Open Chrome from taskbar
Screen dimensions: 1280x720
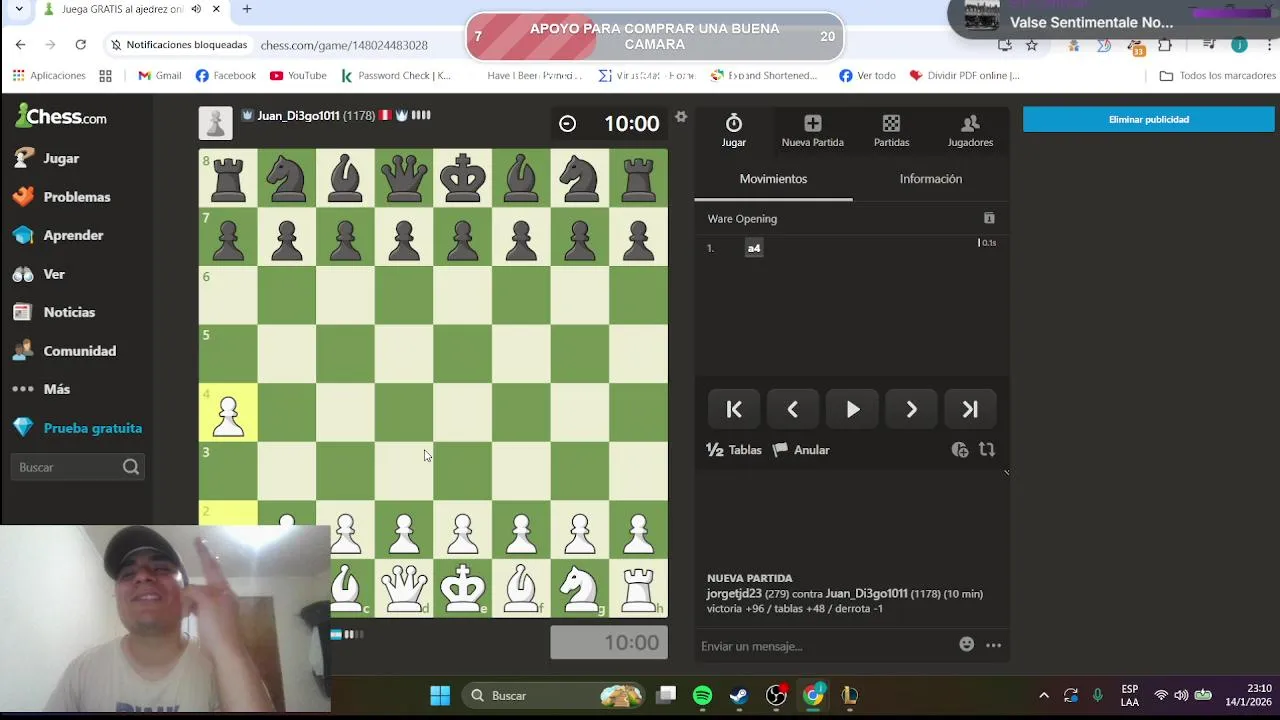[813, 695]
